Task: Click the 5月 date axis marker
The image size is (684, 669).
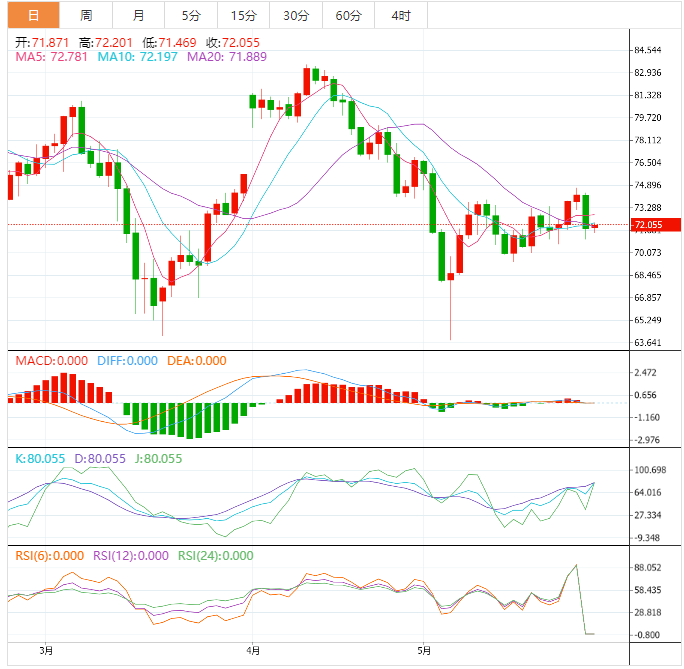Action: click(x=425, y=652)
